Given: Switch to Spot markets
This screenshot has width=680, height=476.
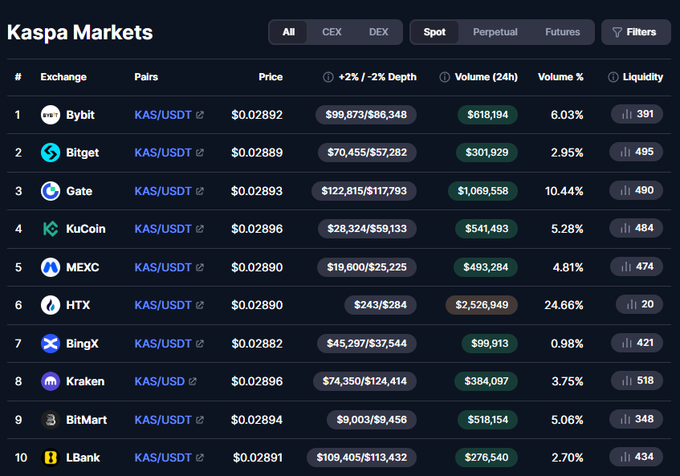Looking at the screenshot, I should (434, 32).
